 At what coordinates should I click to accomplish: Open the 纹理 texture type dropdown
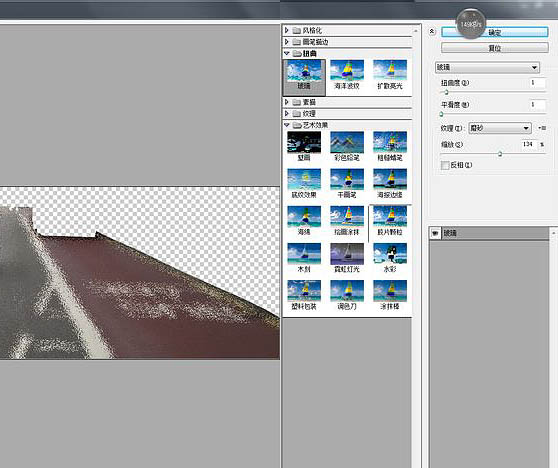500,128
